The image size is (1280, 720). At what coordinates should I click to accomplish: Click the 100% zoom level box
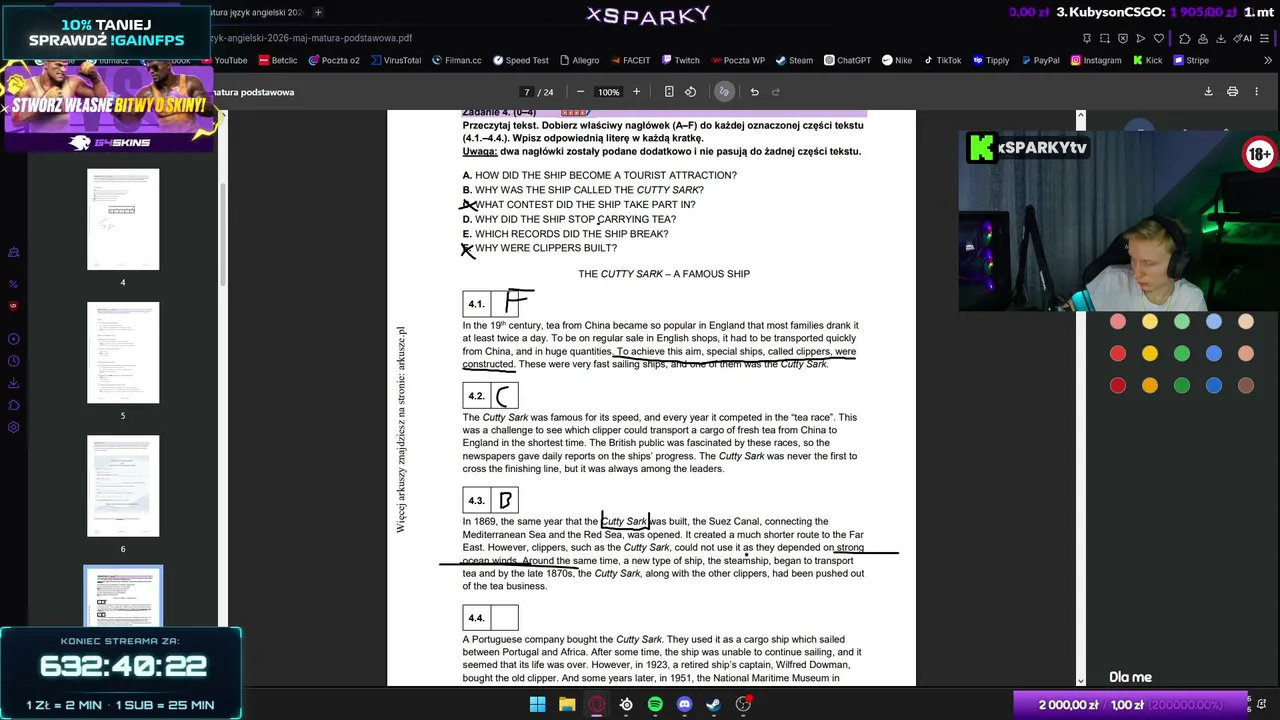(x=608, y=92)
